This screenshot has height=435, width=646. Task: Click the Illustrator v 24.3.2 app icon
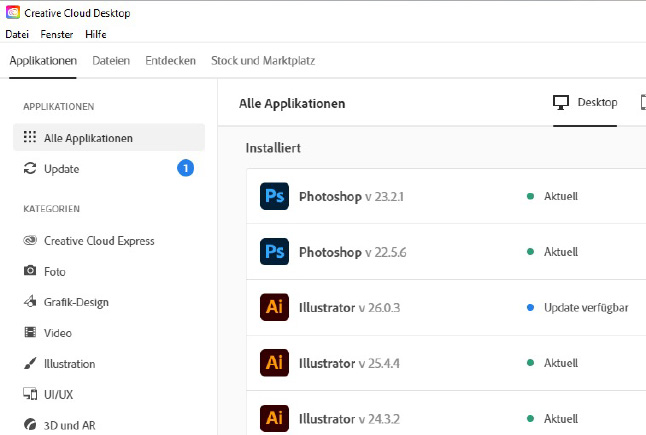pos(274,419)
